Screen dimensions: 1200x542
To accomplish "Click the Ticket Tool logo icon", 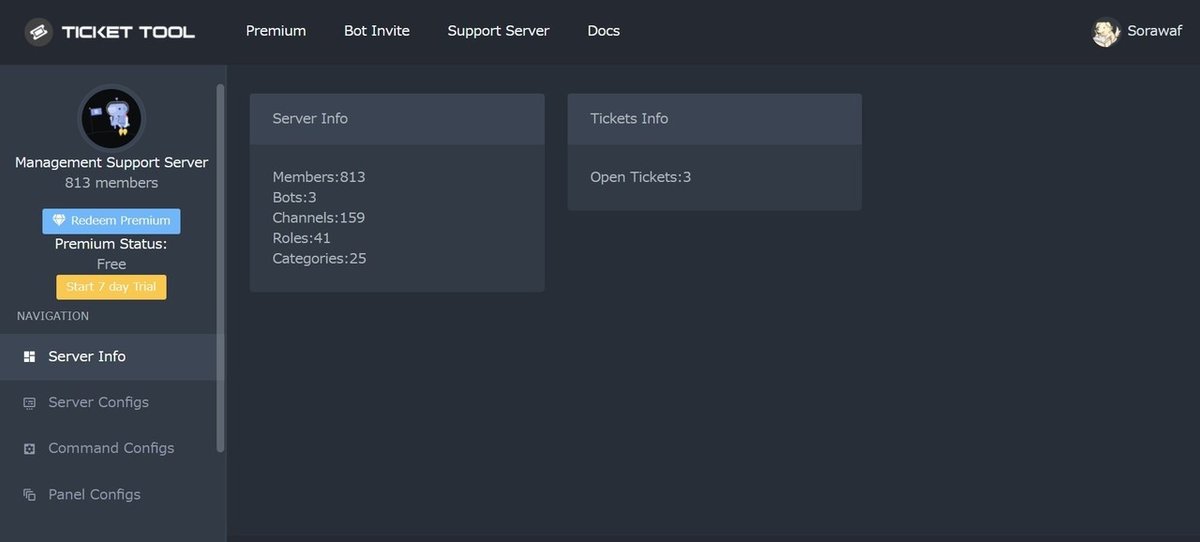I will [39, 32].
